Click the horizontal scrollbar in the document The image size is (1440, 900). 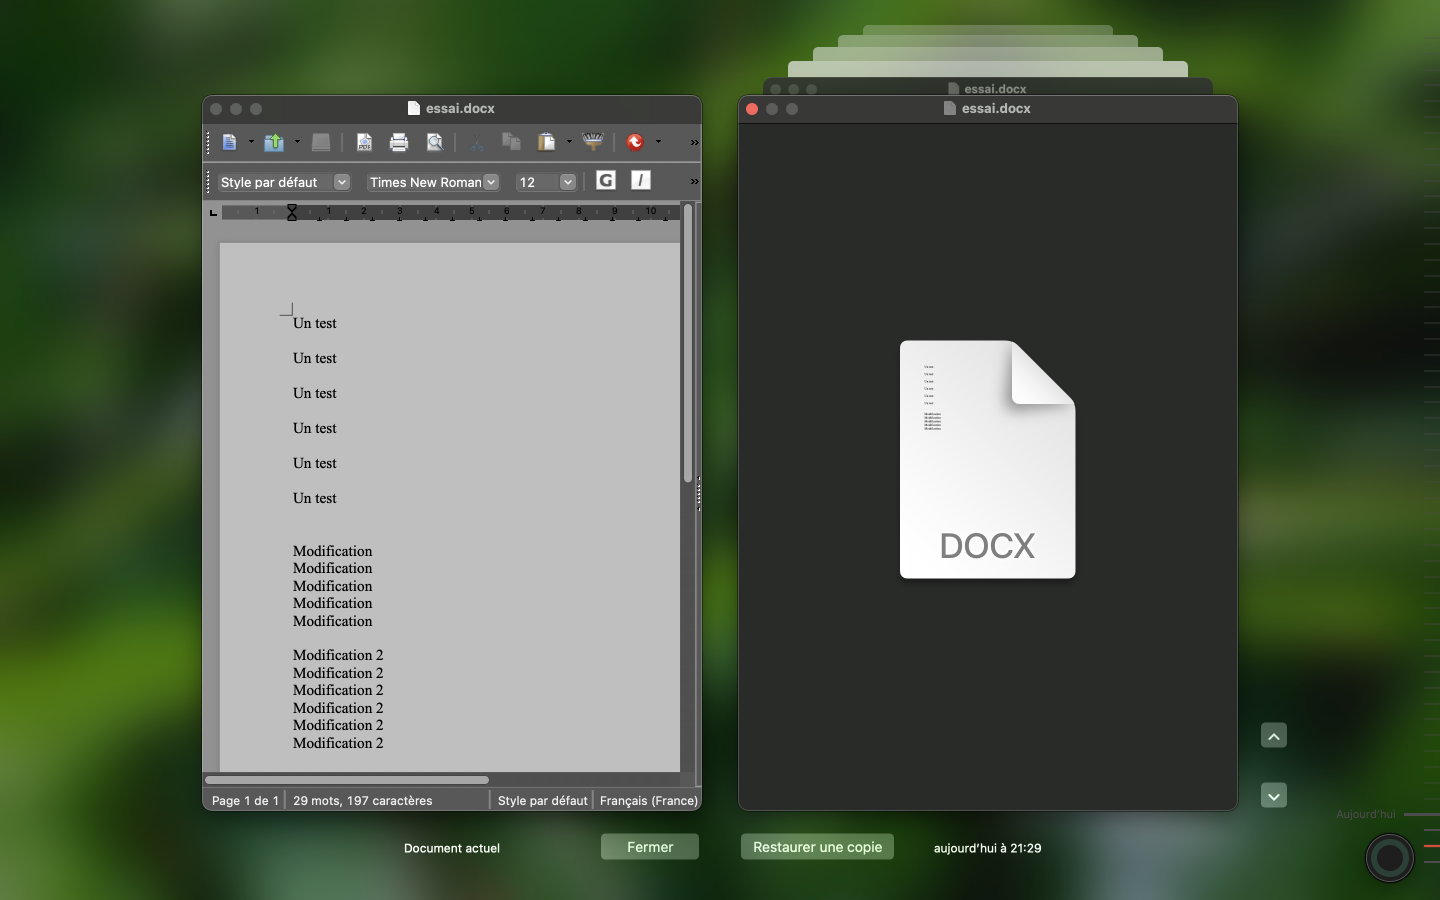click(347, 780)
